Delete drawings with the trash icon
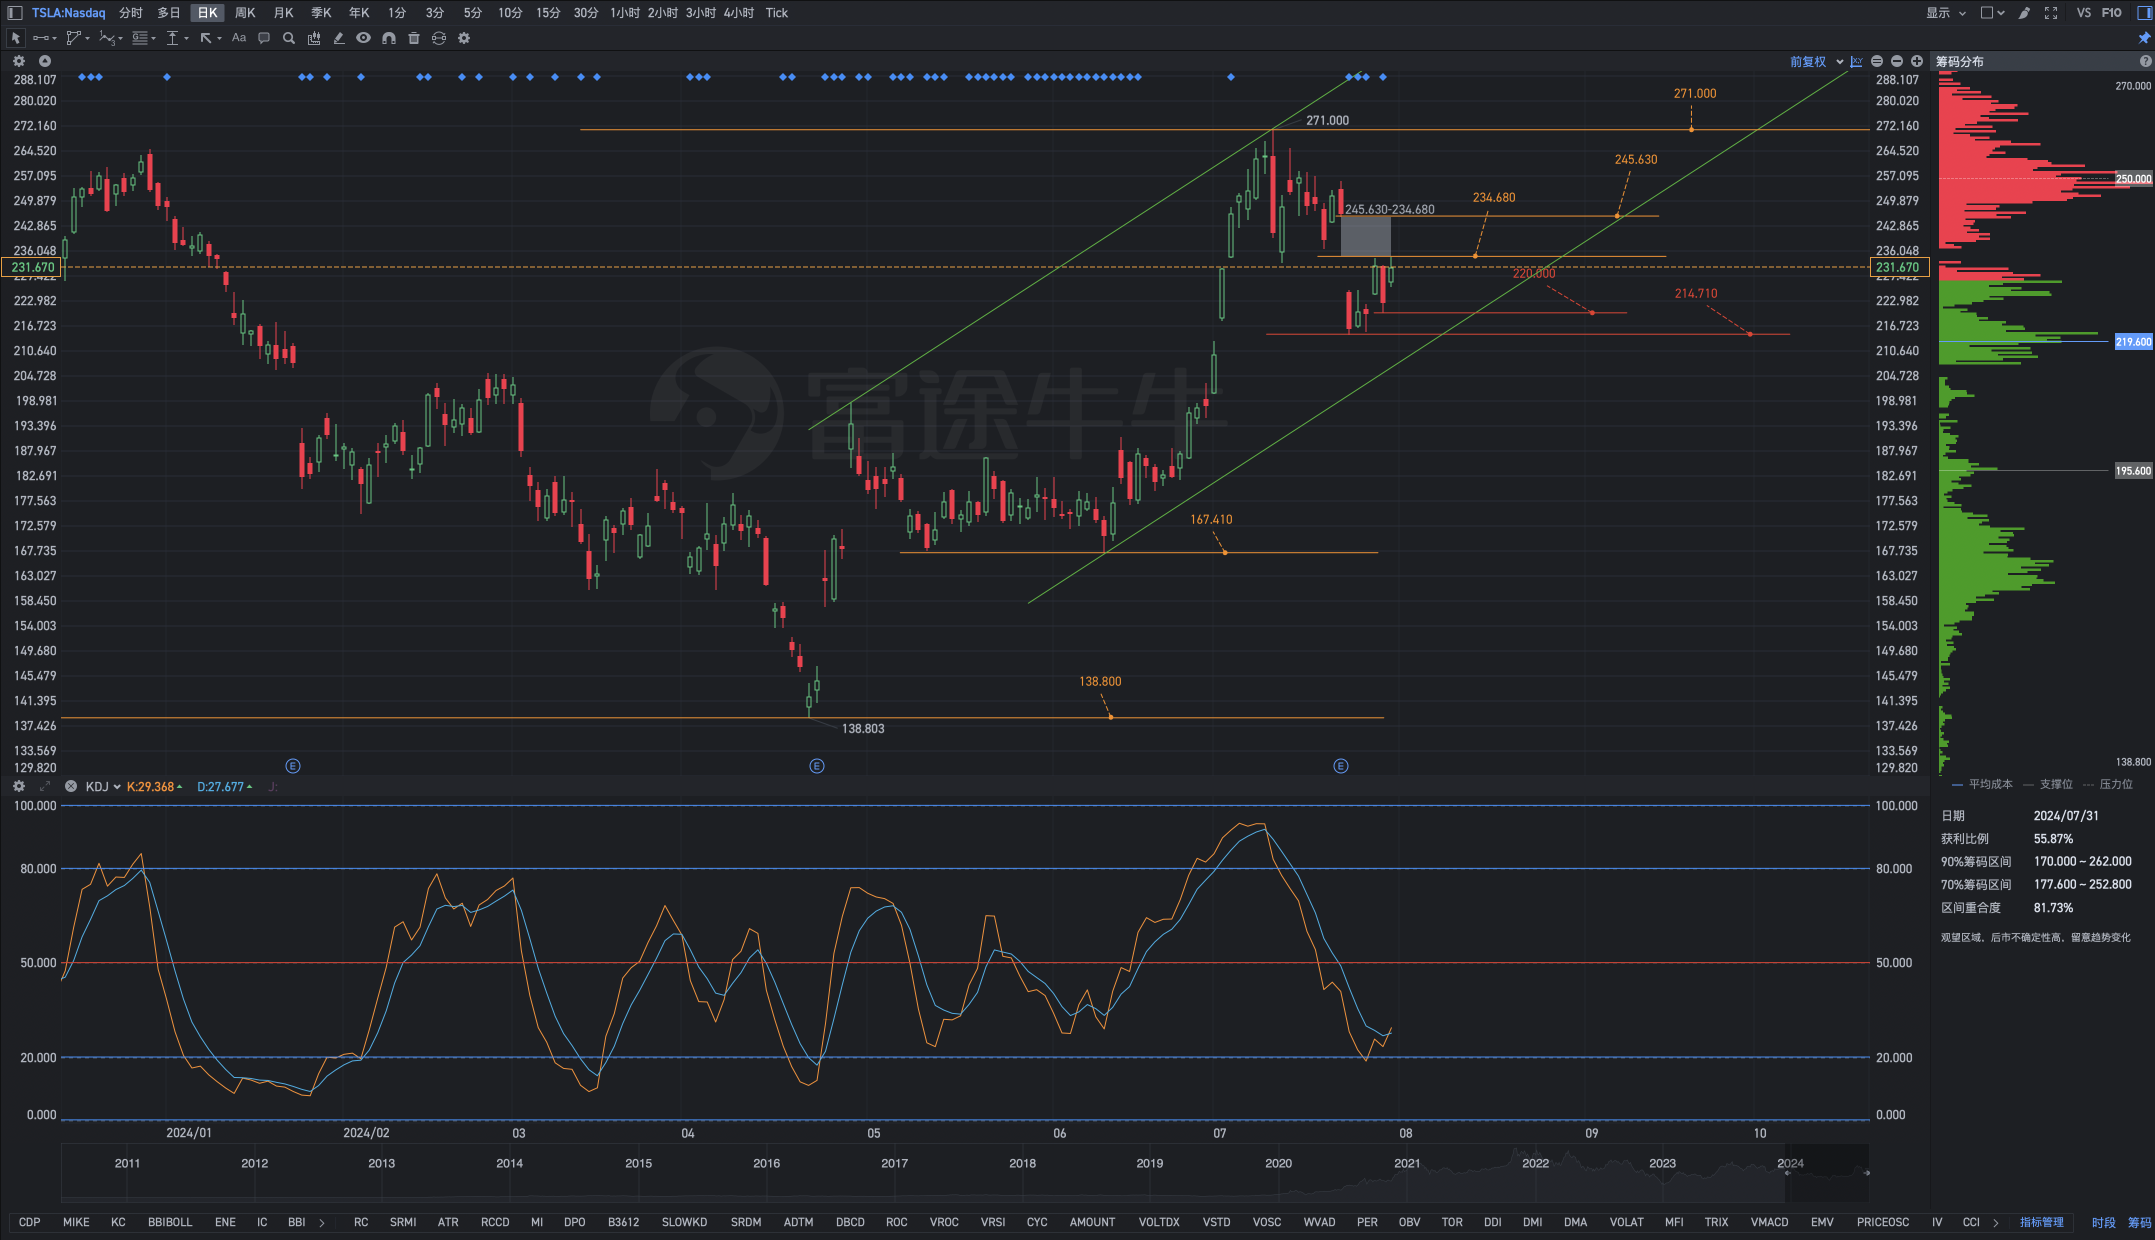Screen dimensions: 2155x1240 [414, 38]
